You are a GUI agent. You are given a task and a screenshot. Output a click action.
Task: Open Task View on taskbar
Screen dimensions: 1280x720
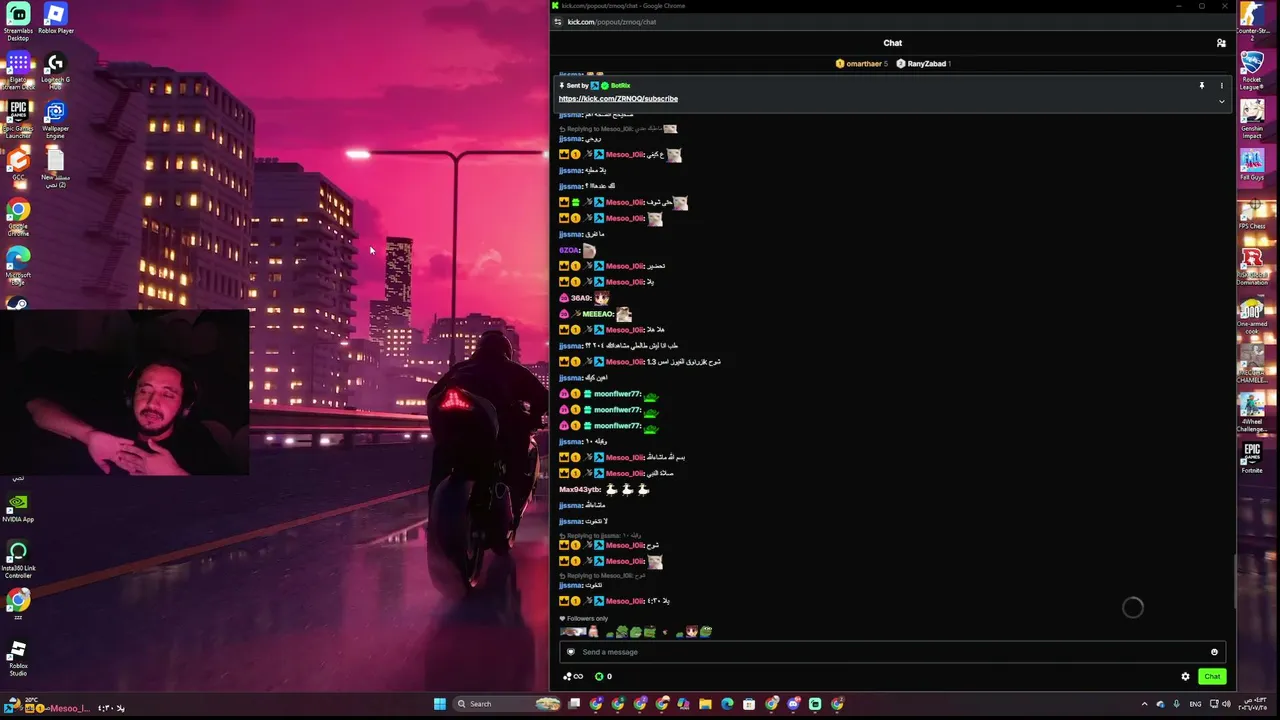[x=574, y=704]
